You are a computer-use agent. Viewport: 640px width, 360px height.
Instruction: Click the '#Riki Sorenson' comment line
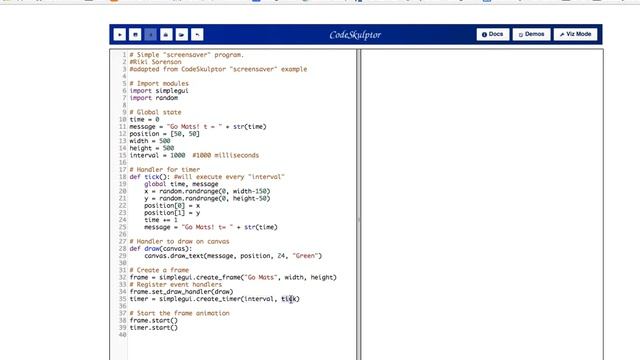(x=156, y=62)
